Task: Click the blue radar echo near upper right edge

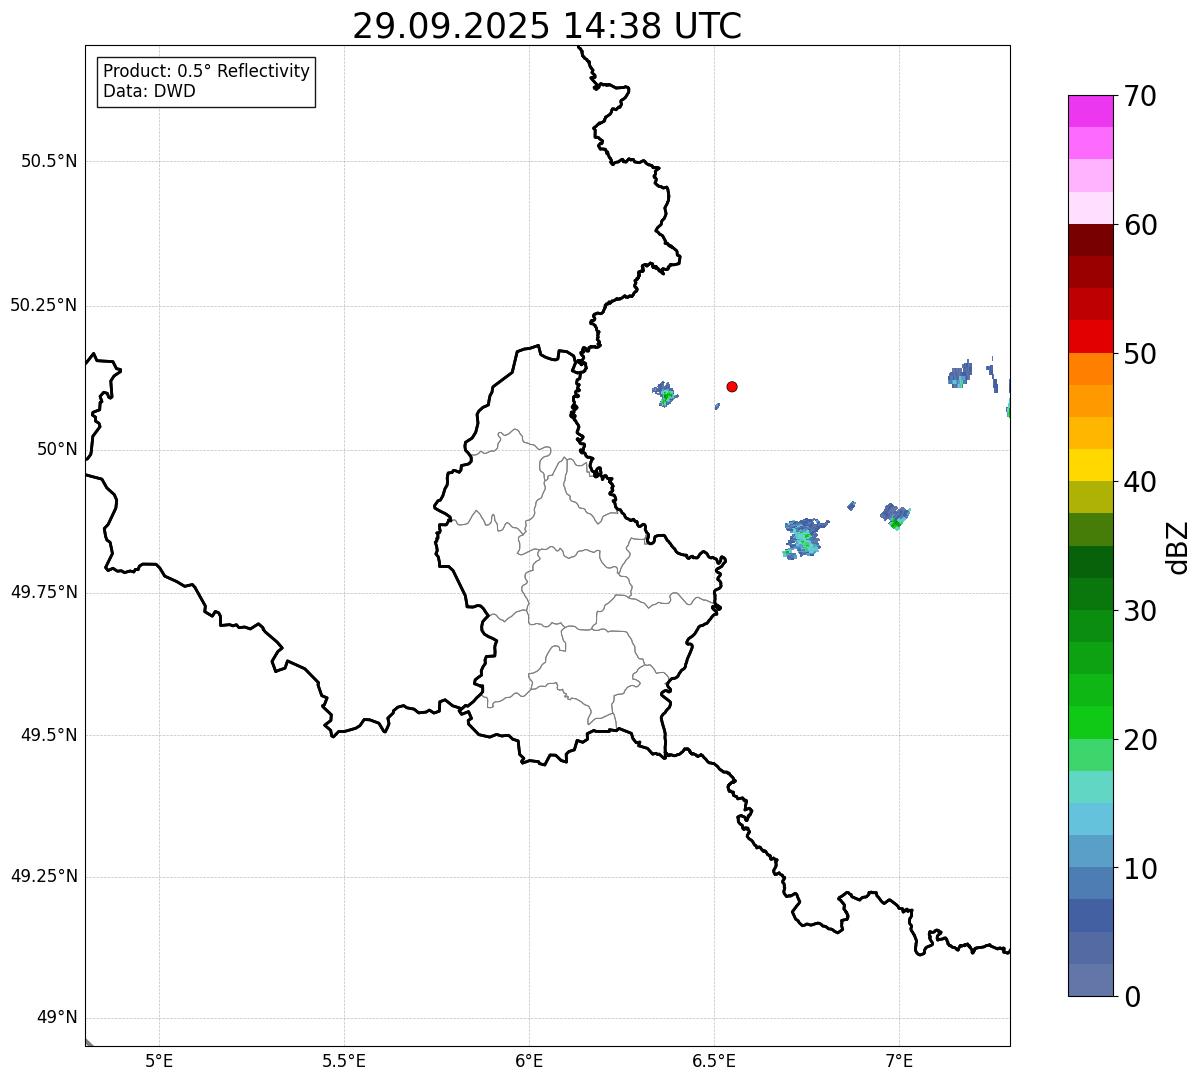Action: click(960, 374)
